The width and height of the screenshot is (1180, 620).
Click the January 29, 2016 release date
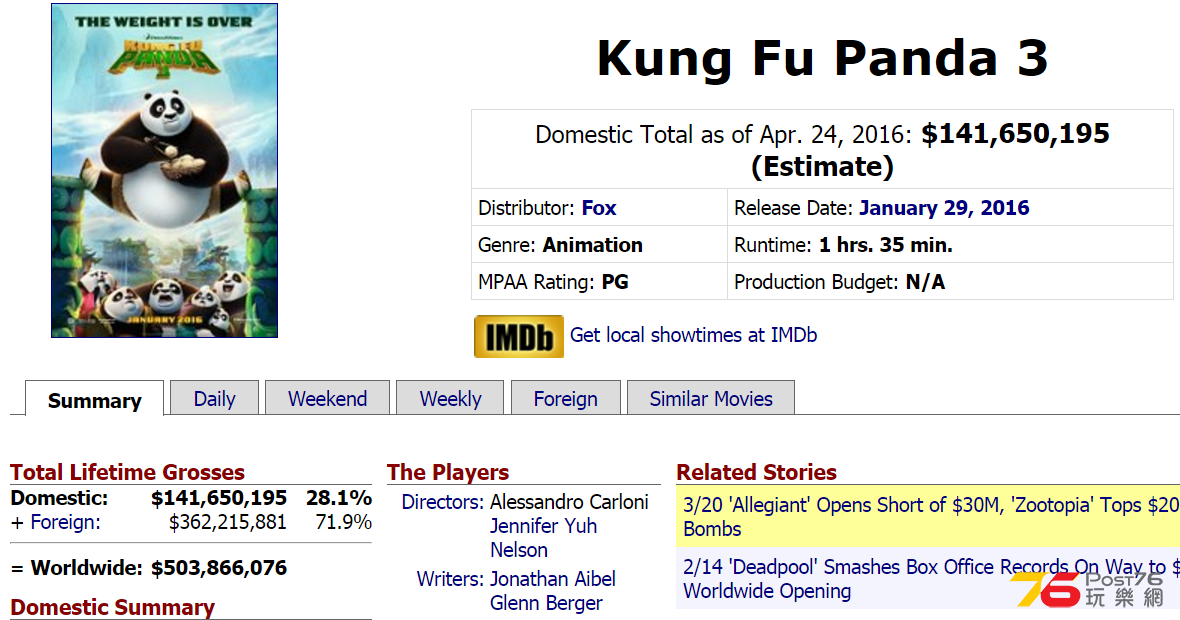[x=944, y=208]
